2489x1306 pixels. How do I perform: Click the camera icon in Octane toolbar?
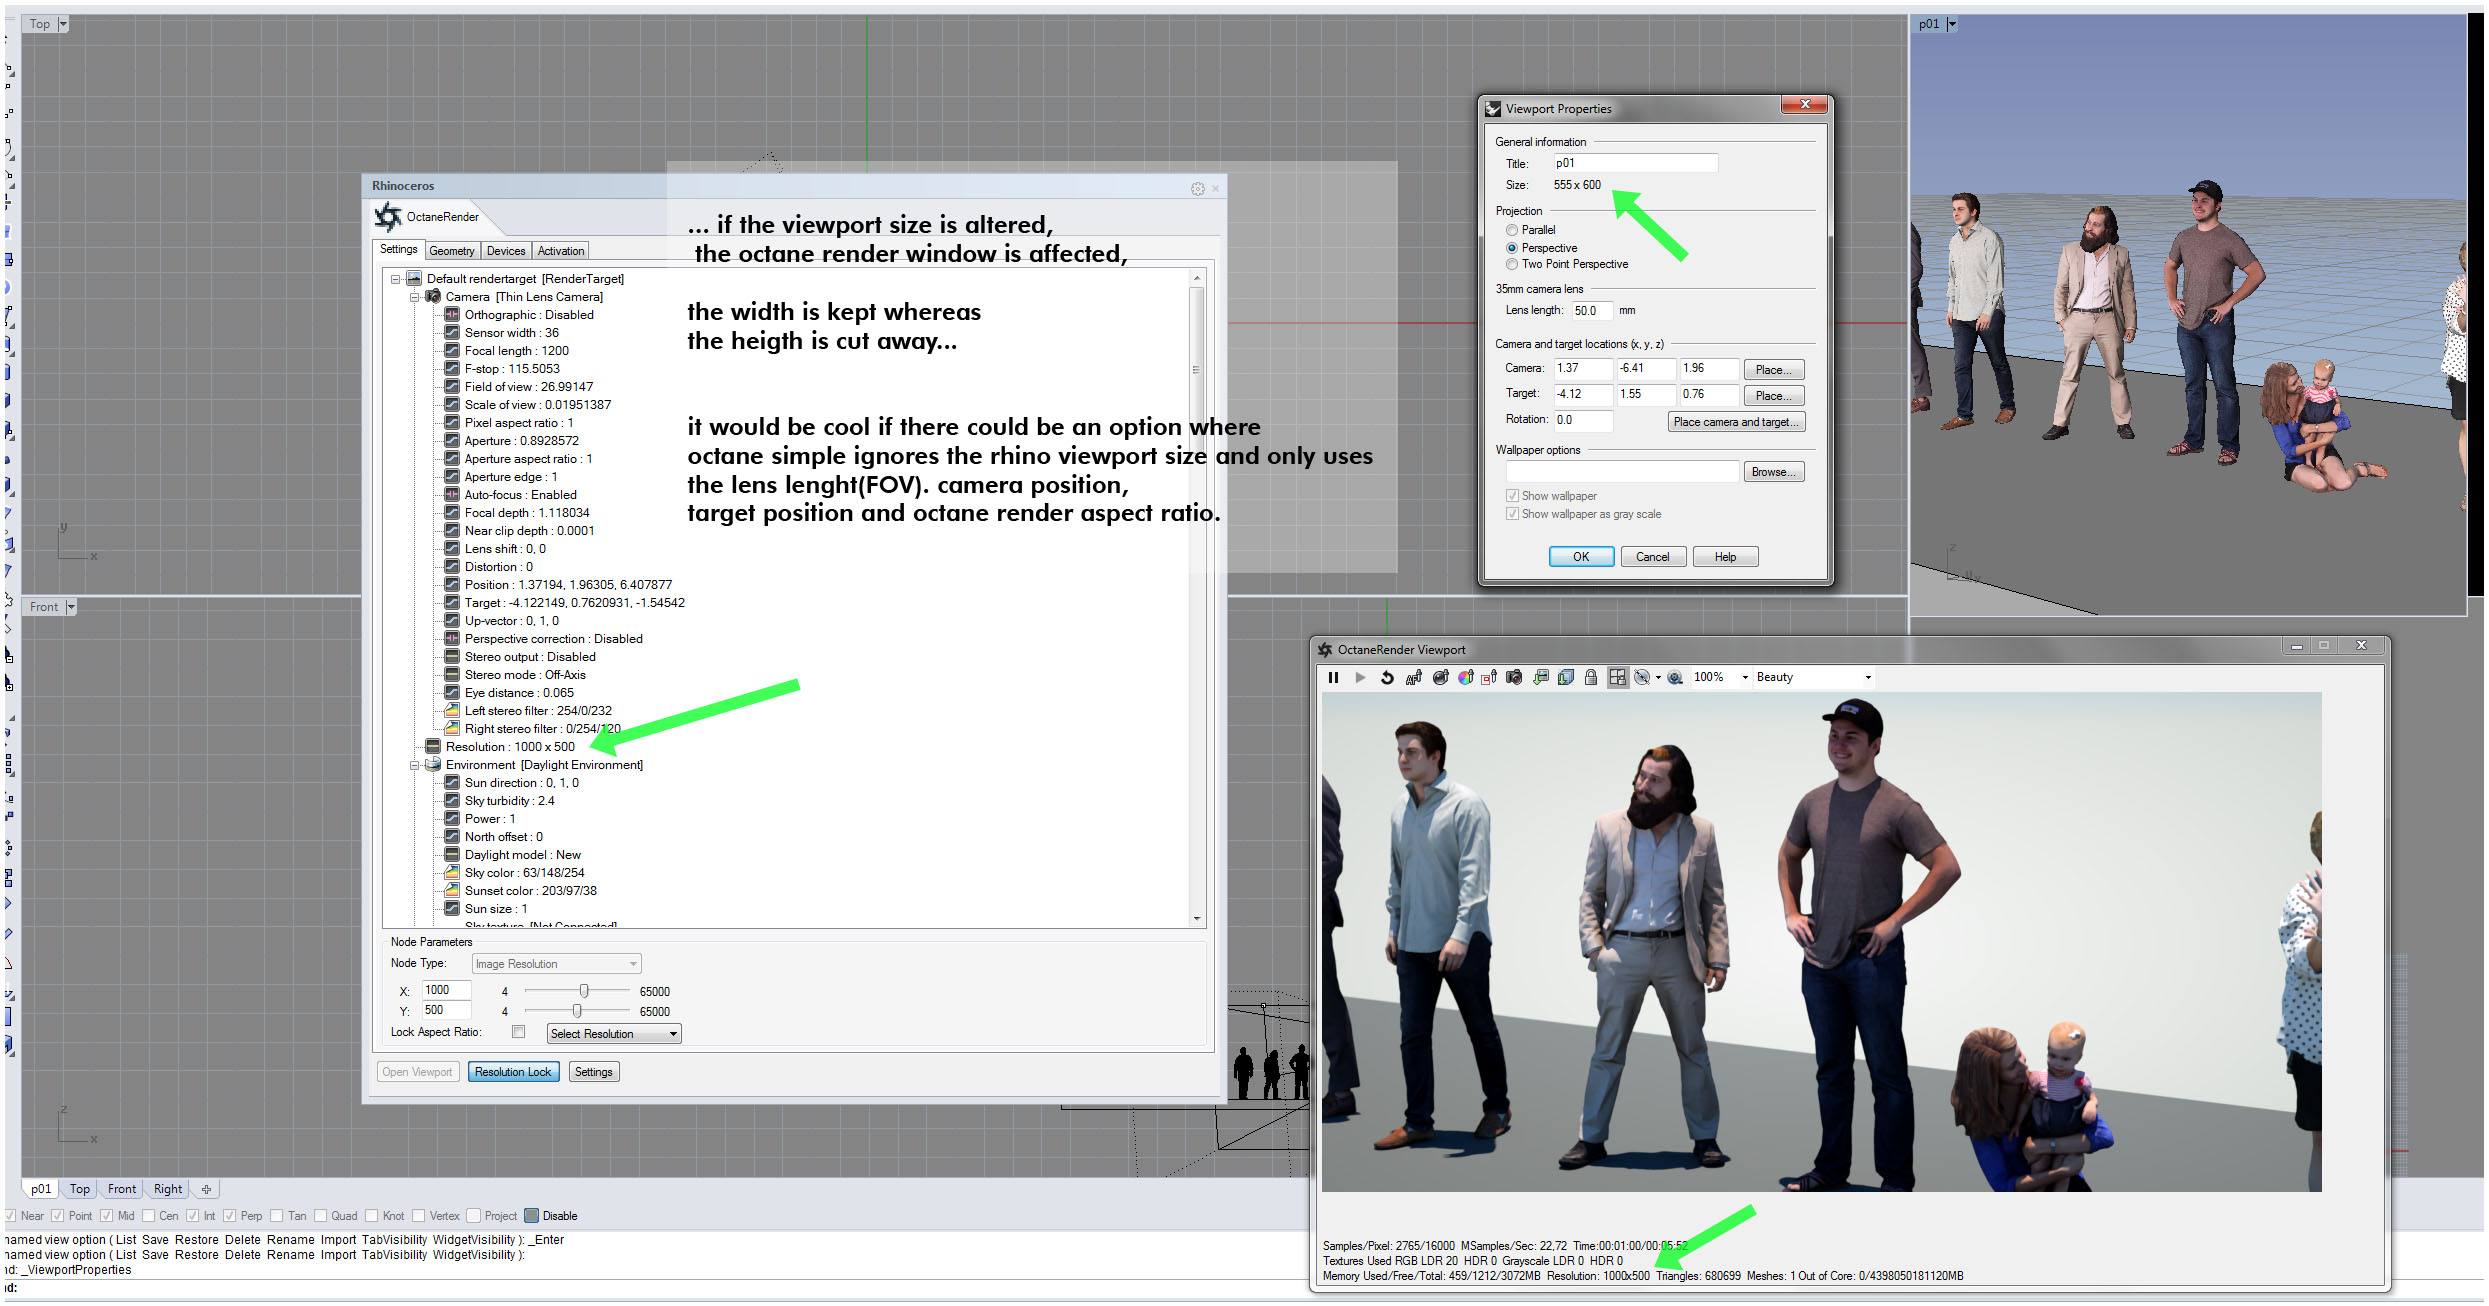1514,677
